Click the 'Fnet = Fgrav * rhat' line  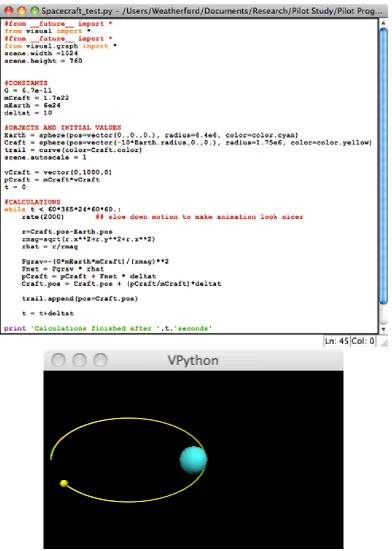click(x=63, y=269)
